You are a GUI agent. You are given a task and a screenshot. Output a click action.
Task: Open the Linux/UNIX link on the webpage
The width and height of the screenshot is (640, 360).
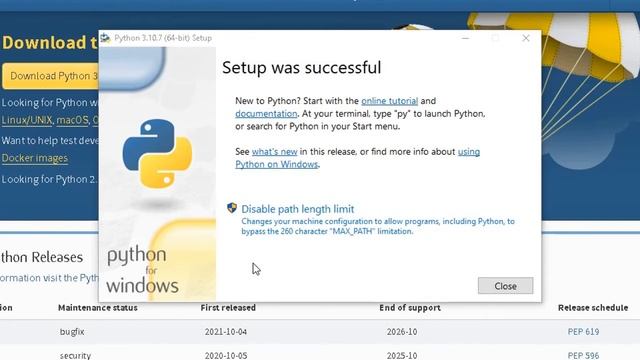point(27,120)
